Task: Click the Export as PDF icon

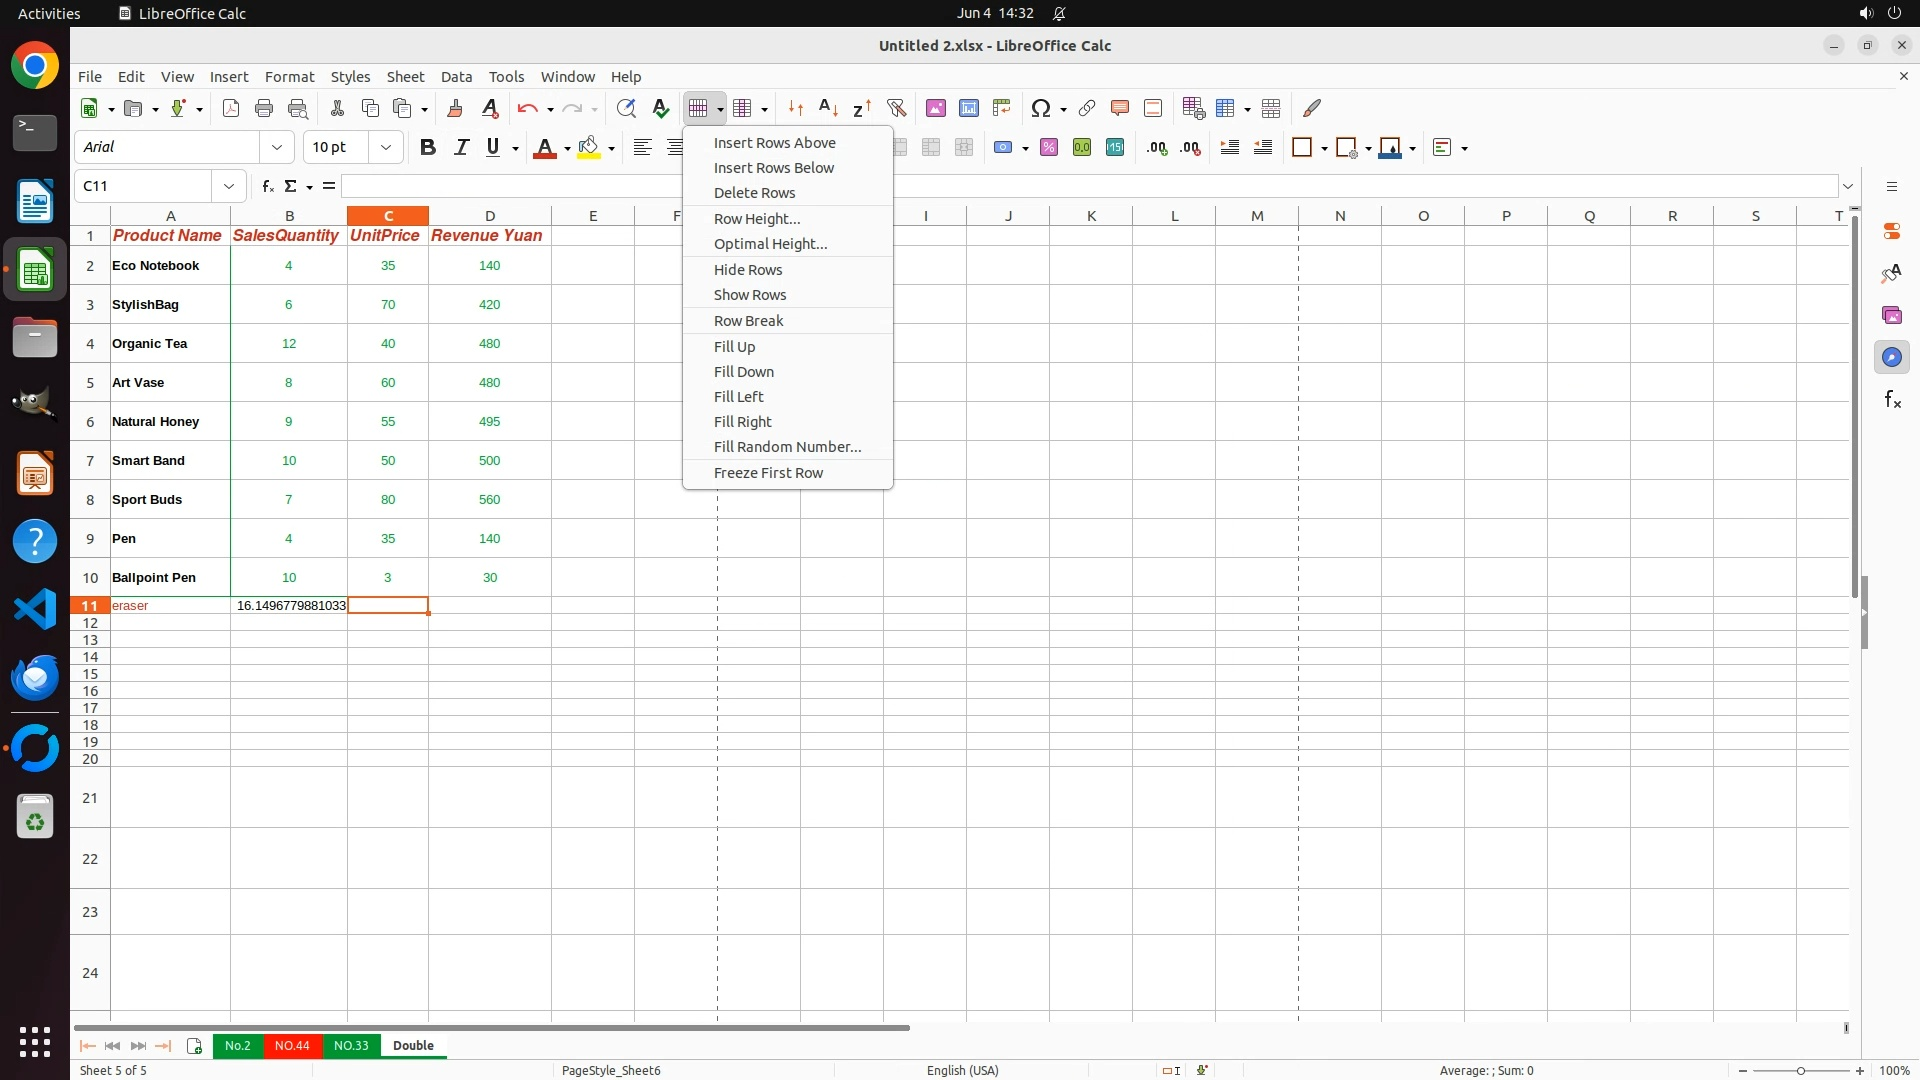Action: tap(231, 108)
